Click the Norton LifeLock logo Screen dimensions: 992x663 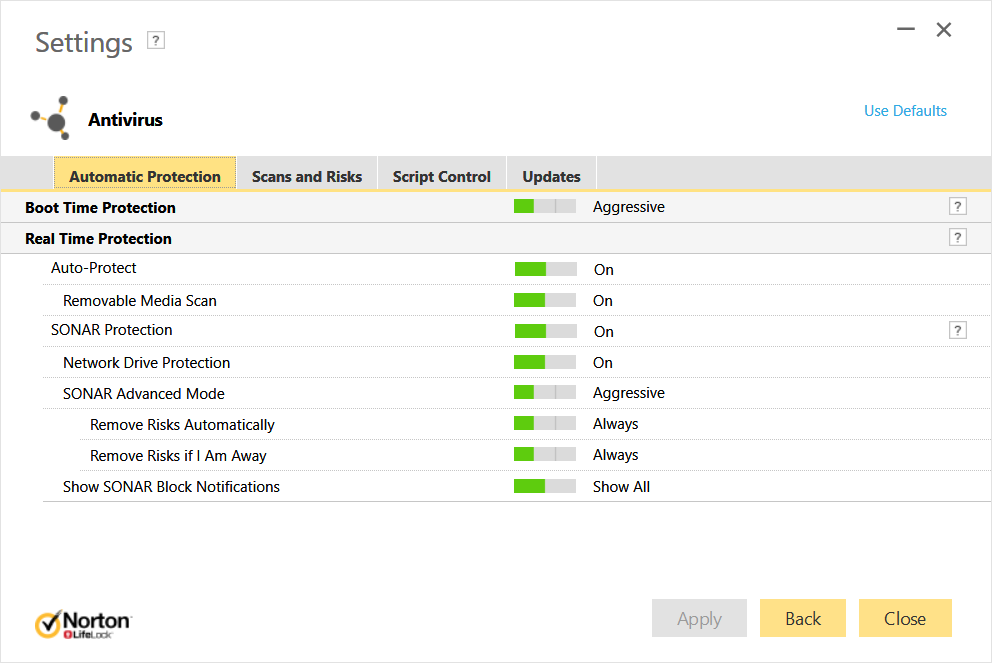[83, 624]
